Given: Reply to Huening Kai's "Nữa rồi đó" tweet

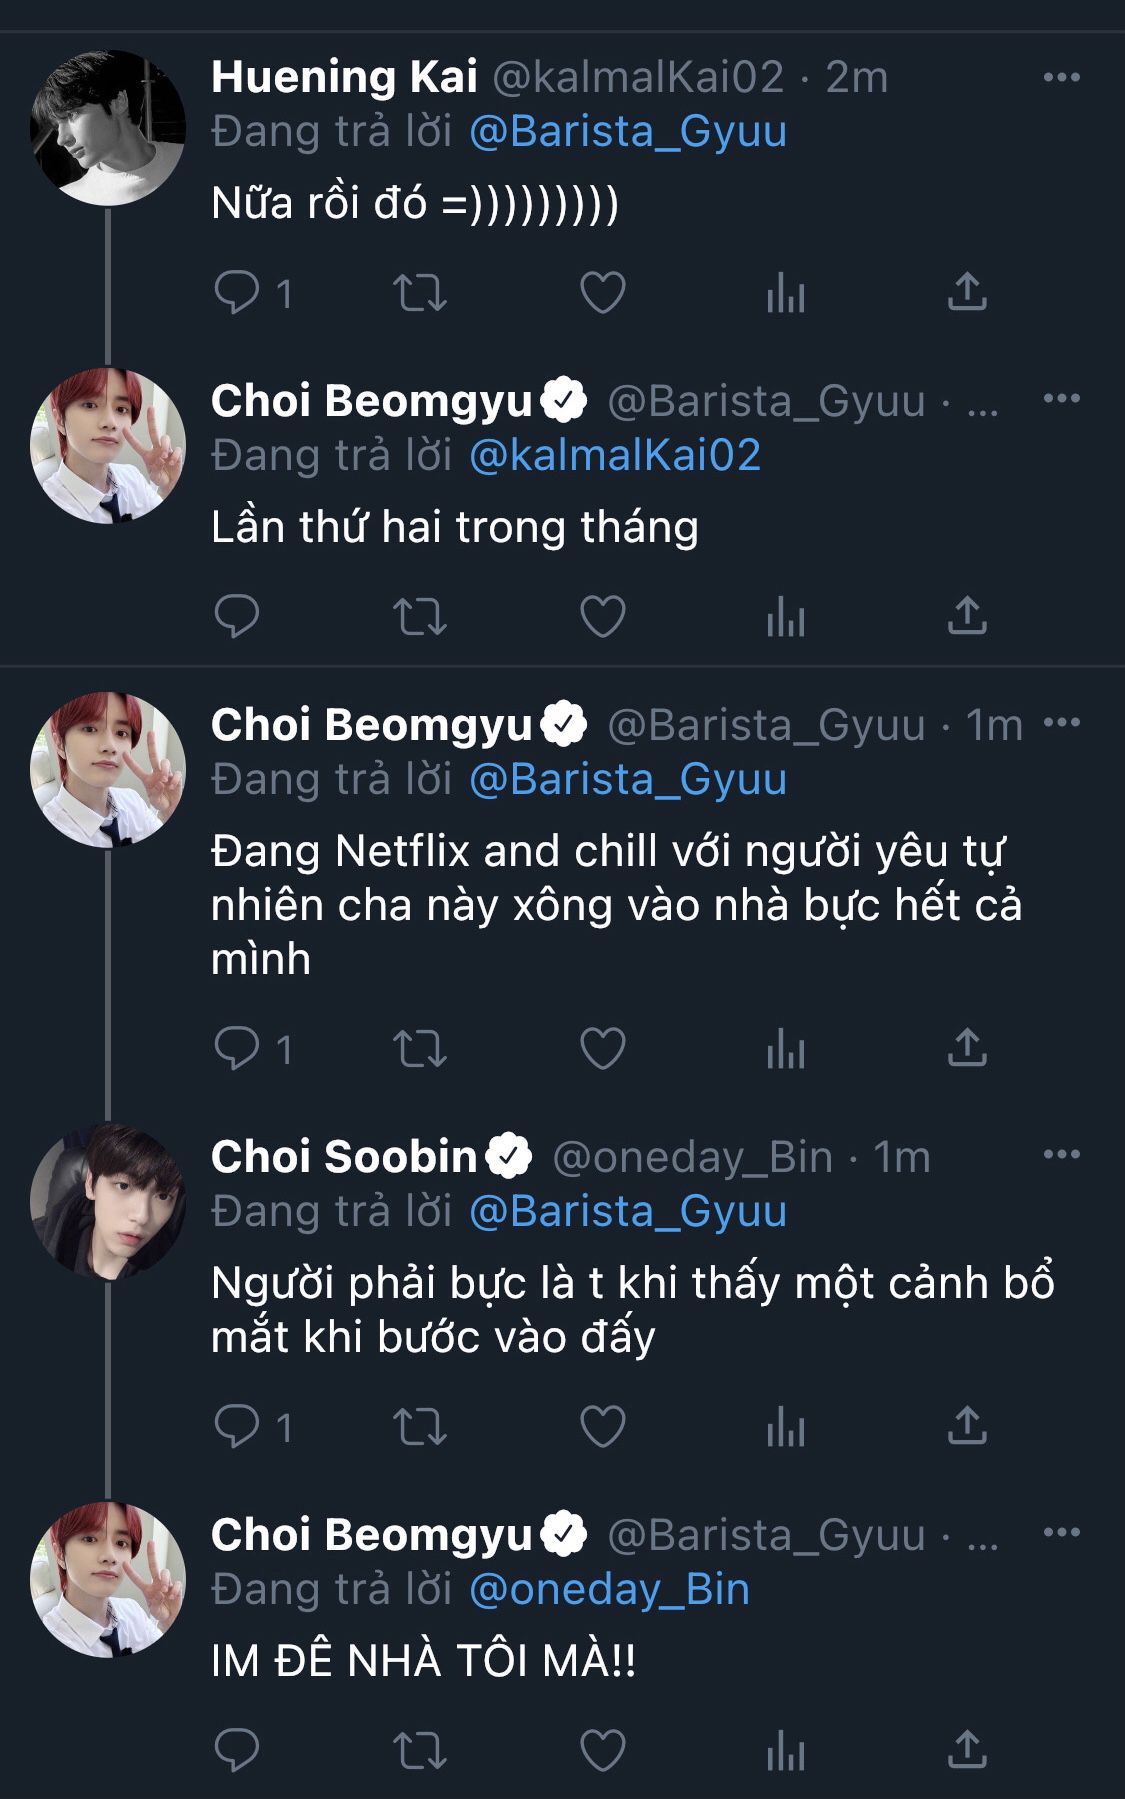Looking at the screenshot, I should point(237,293).
